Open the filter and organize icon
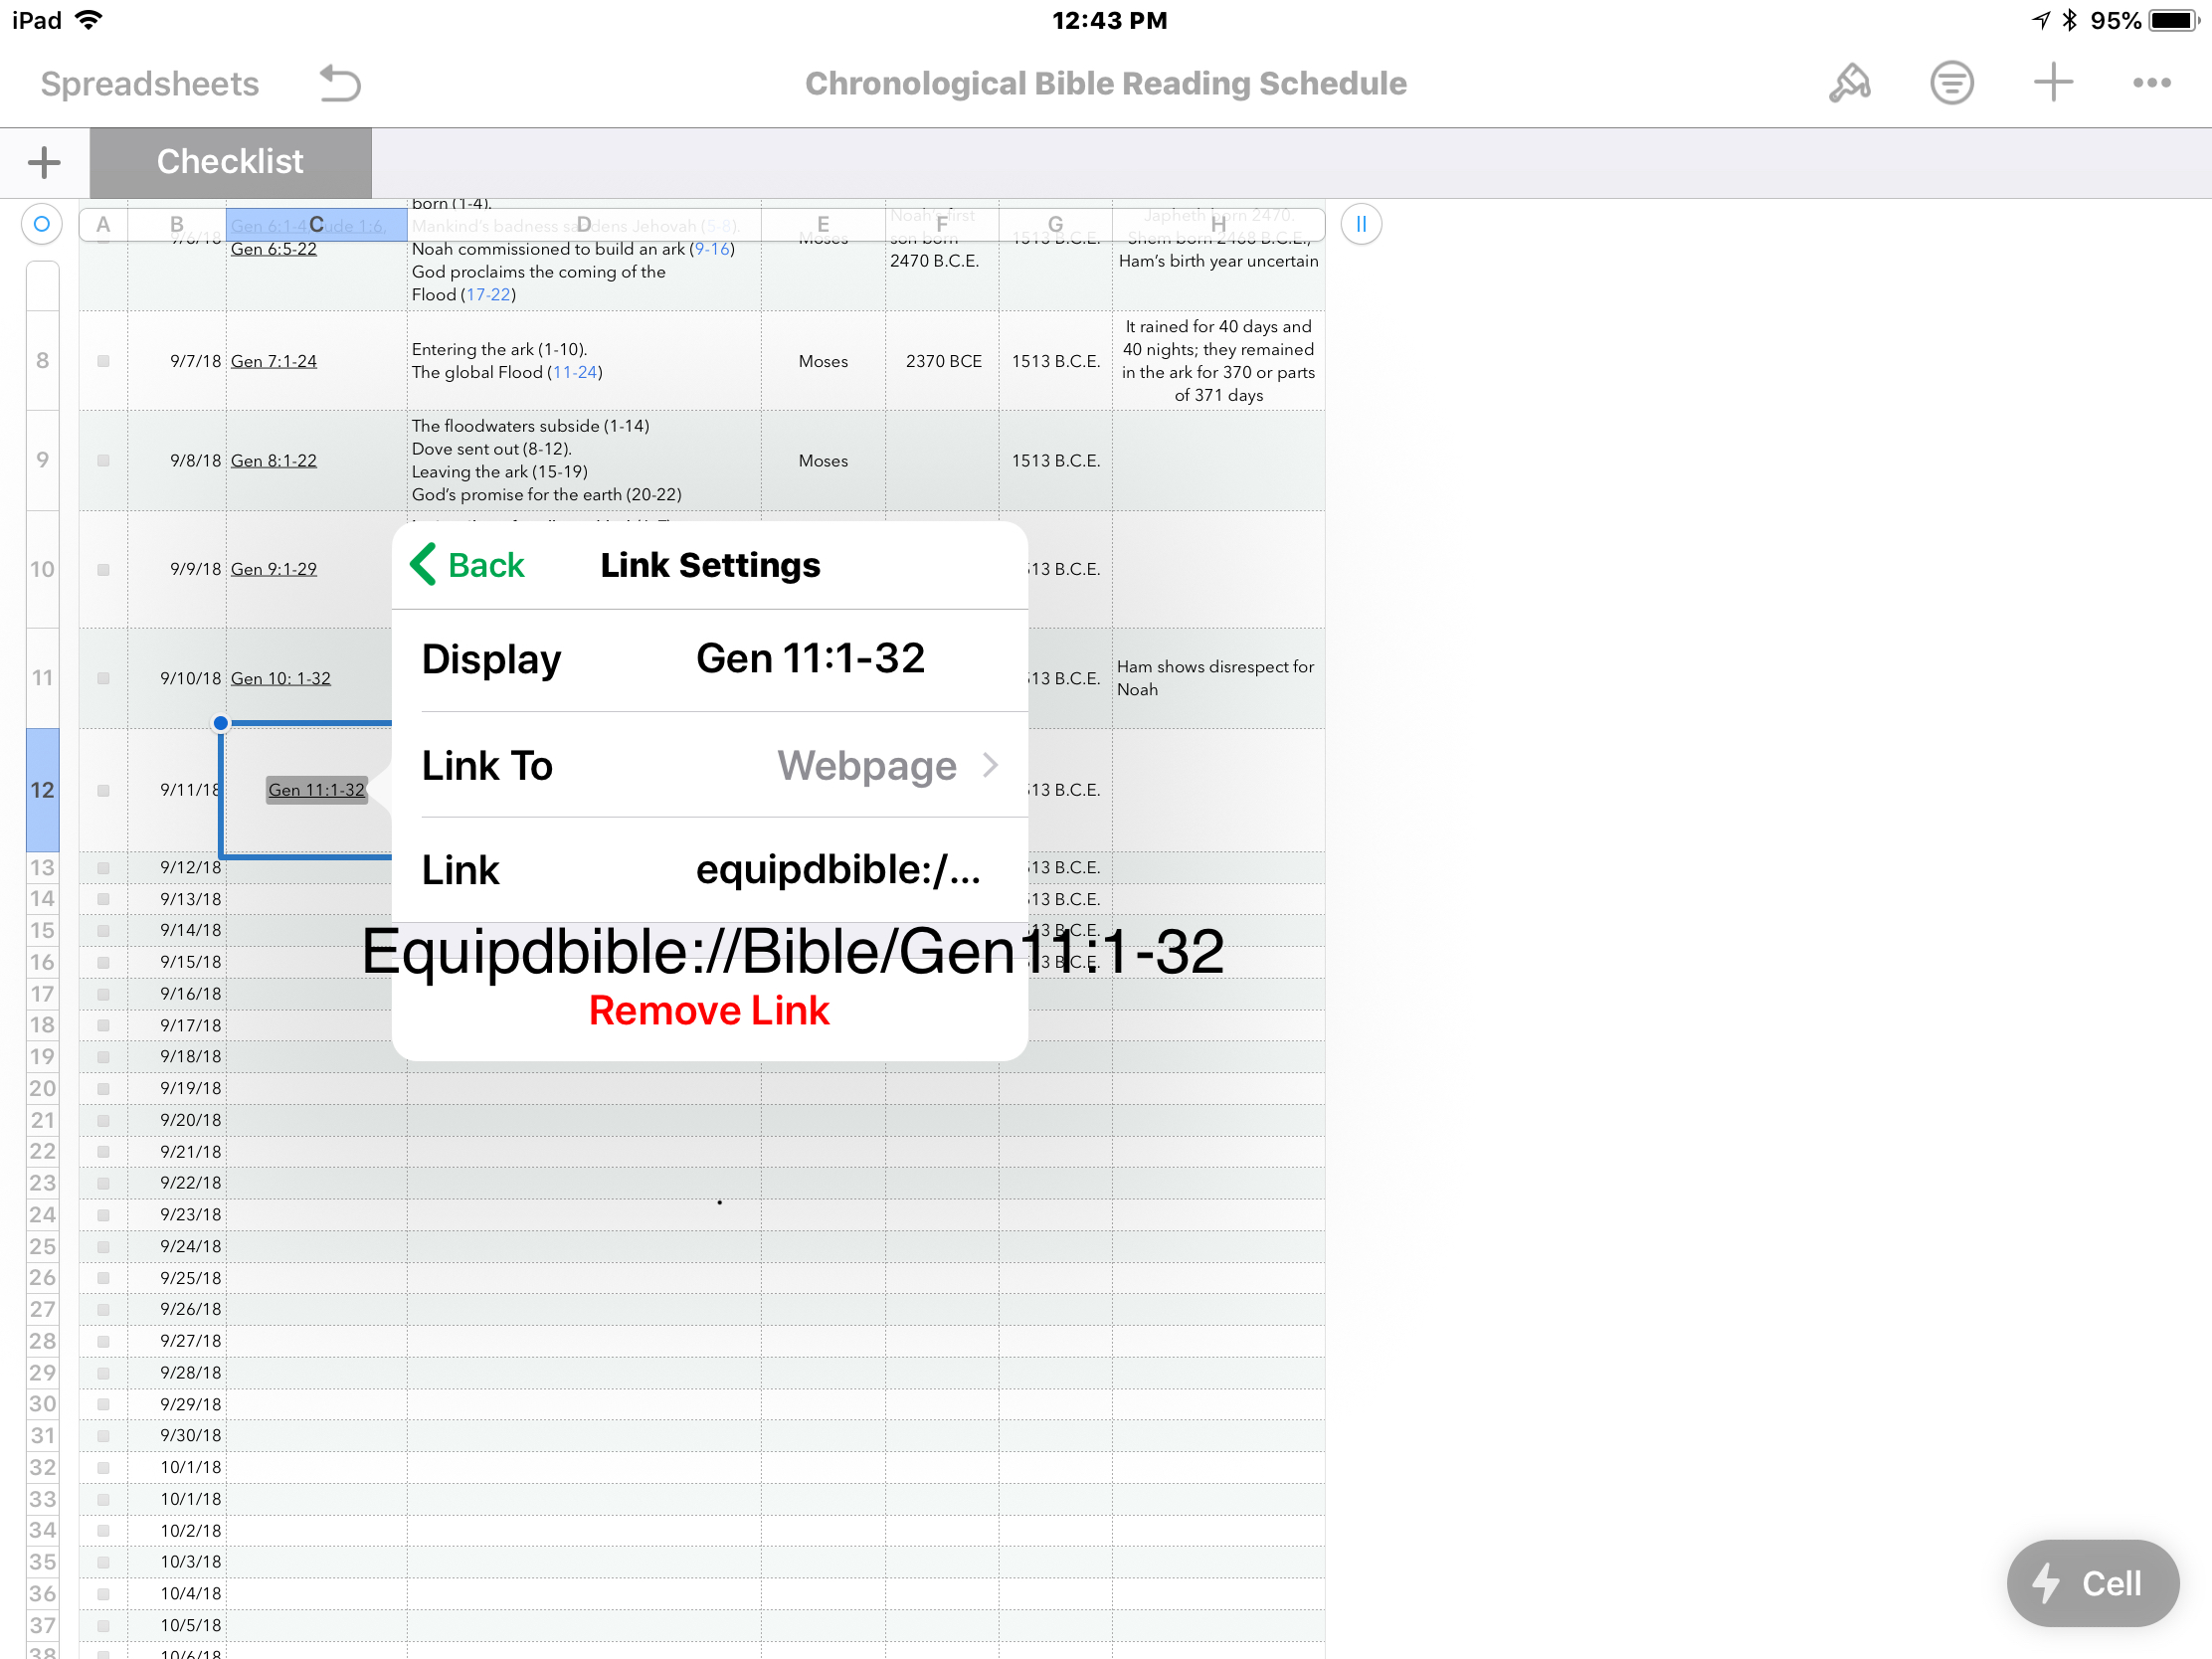This screenshot has width=2212, height=1659. [x=1951, y=83]
